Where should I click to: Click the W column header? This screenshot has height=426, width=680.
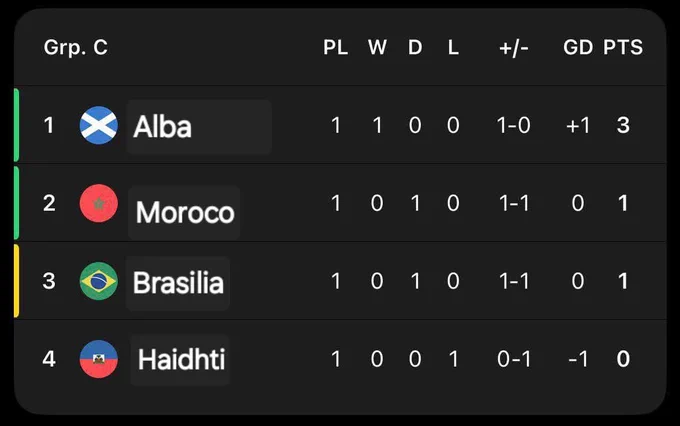click(x=377, y=47)
